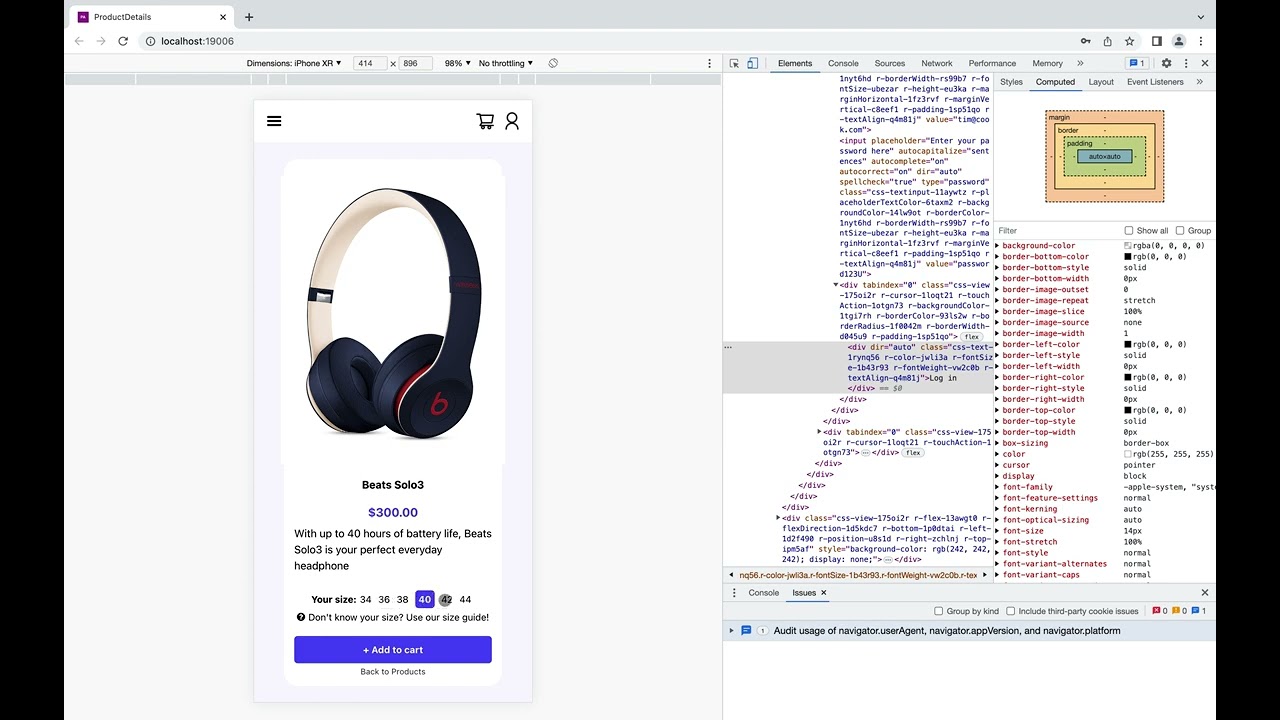Open the 98% zoom dropdown
This screenshot has width=1280, height=720.
pyautogui.click(x=456, y=63)
